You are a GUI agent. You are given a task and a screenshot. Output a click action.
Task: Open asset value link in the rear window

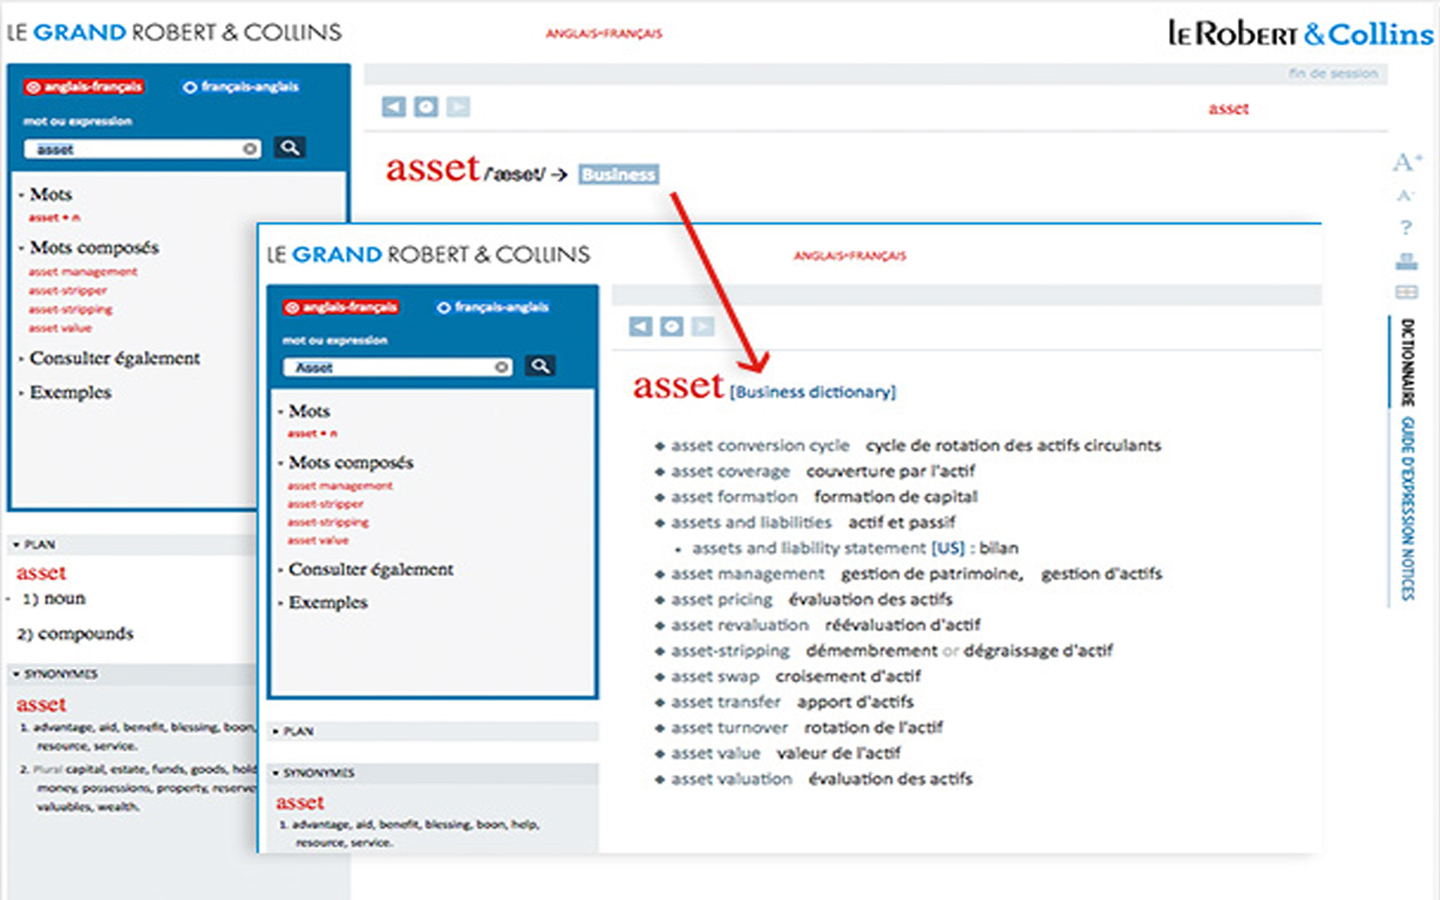click(x=60, y=328)
